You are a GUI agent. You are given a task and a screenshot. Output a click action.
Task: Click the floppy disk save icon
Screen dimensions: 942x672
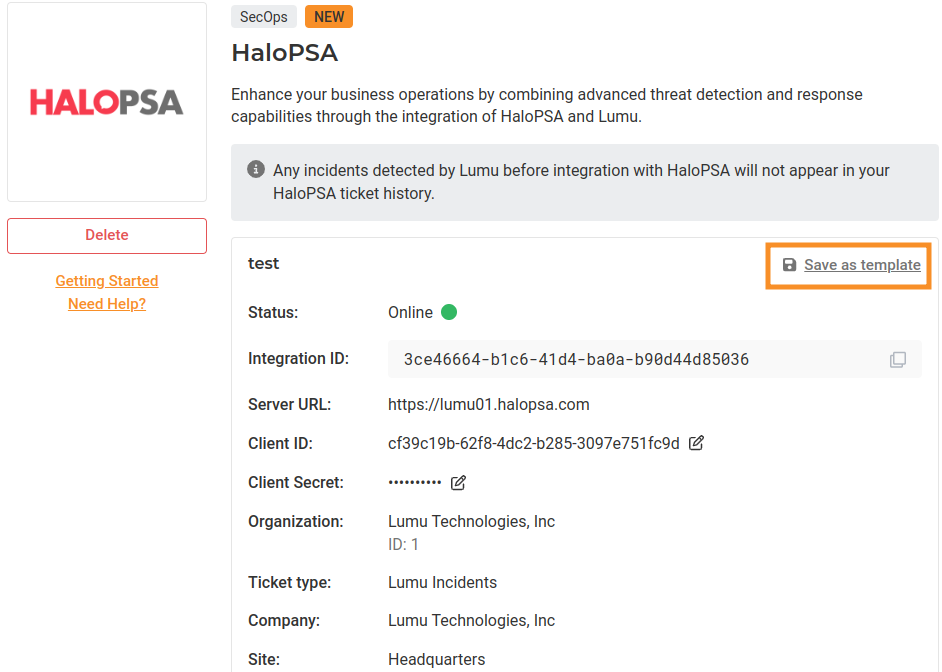pos(789,265)
